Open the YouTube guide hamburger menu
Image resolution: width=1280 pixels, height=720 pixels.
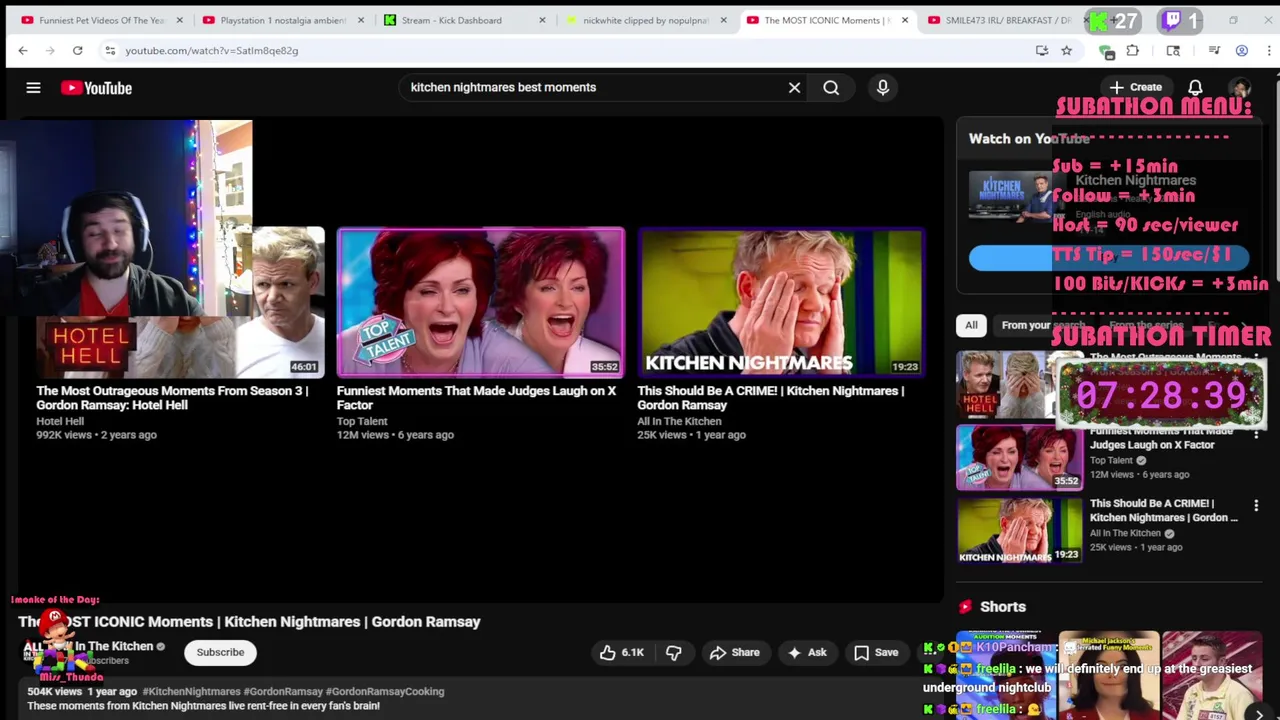click(33, 88)
